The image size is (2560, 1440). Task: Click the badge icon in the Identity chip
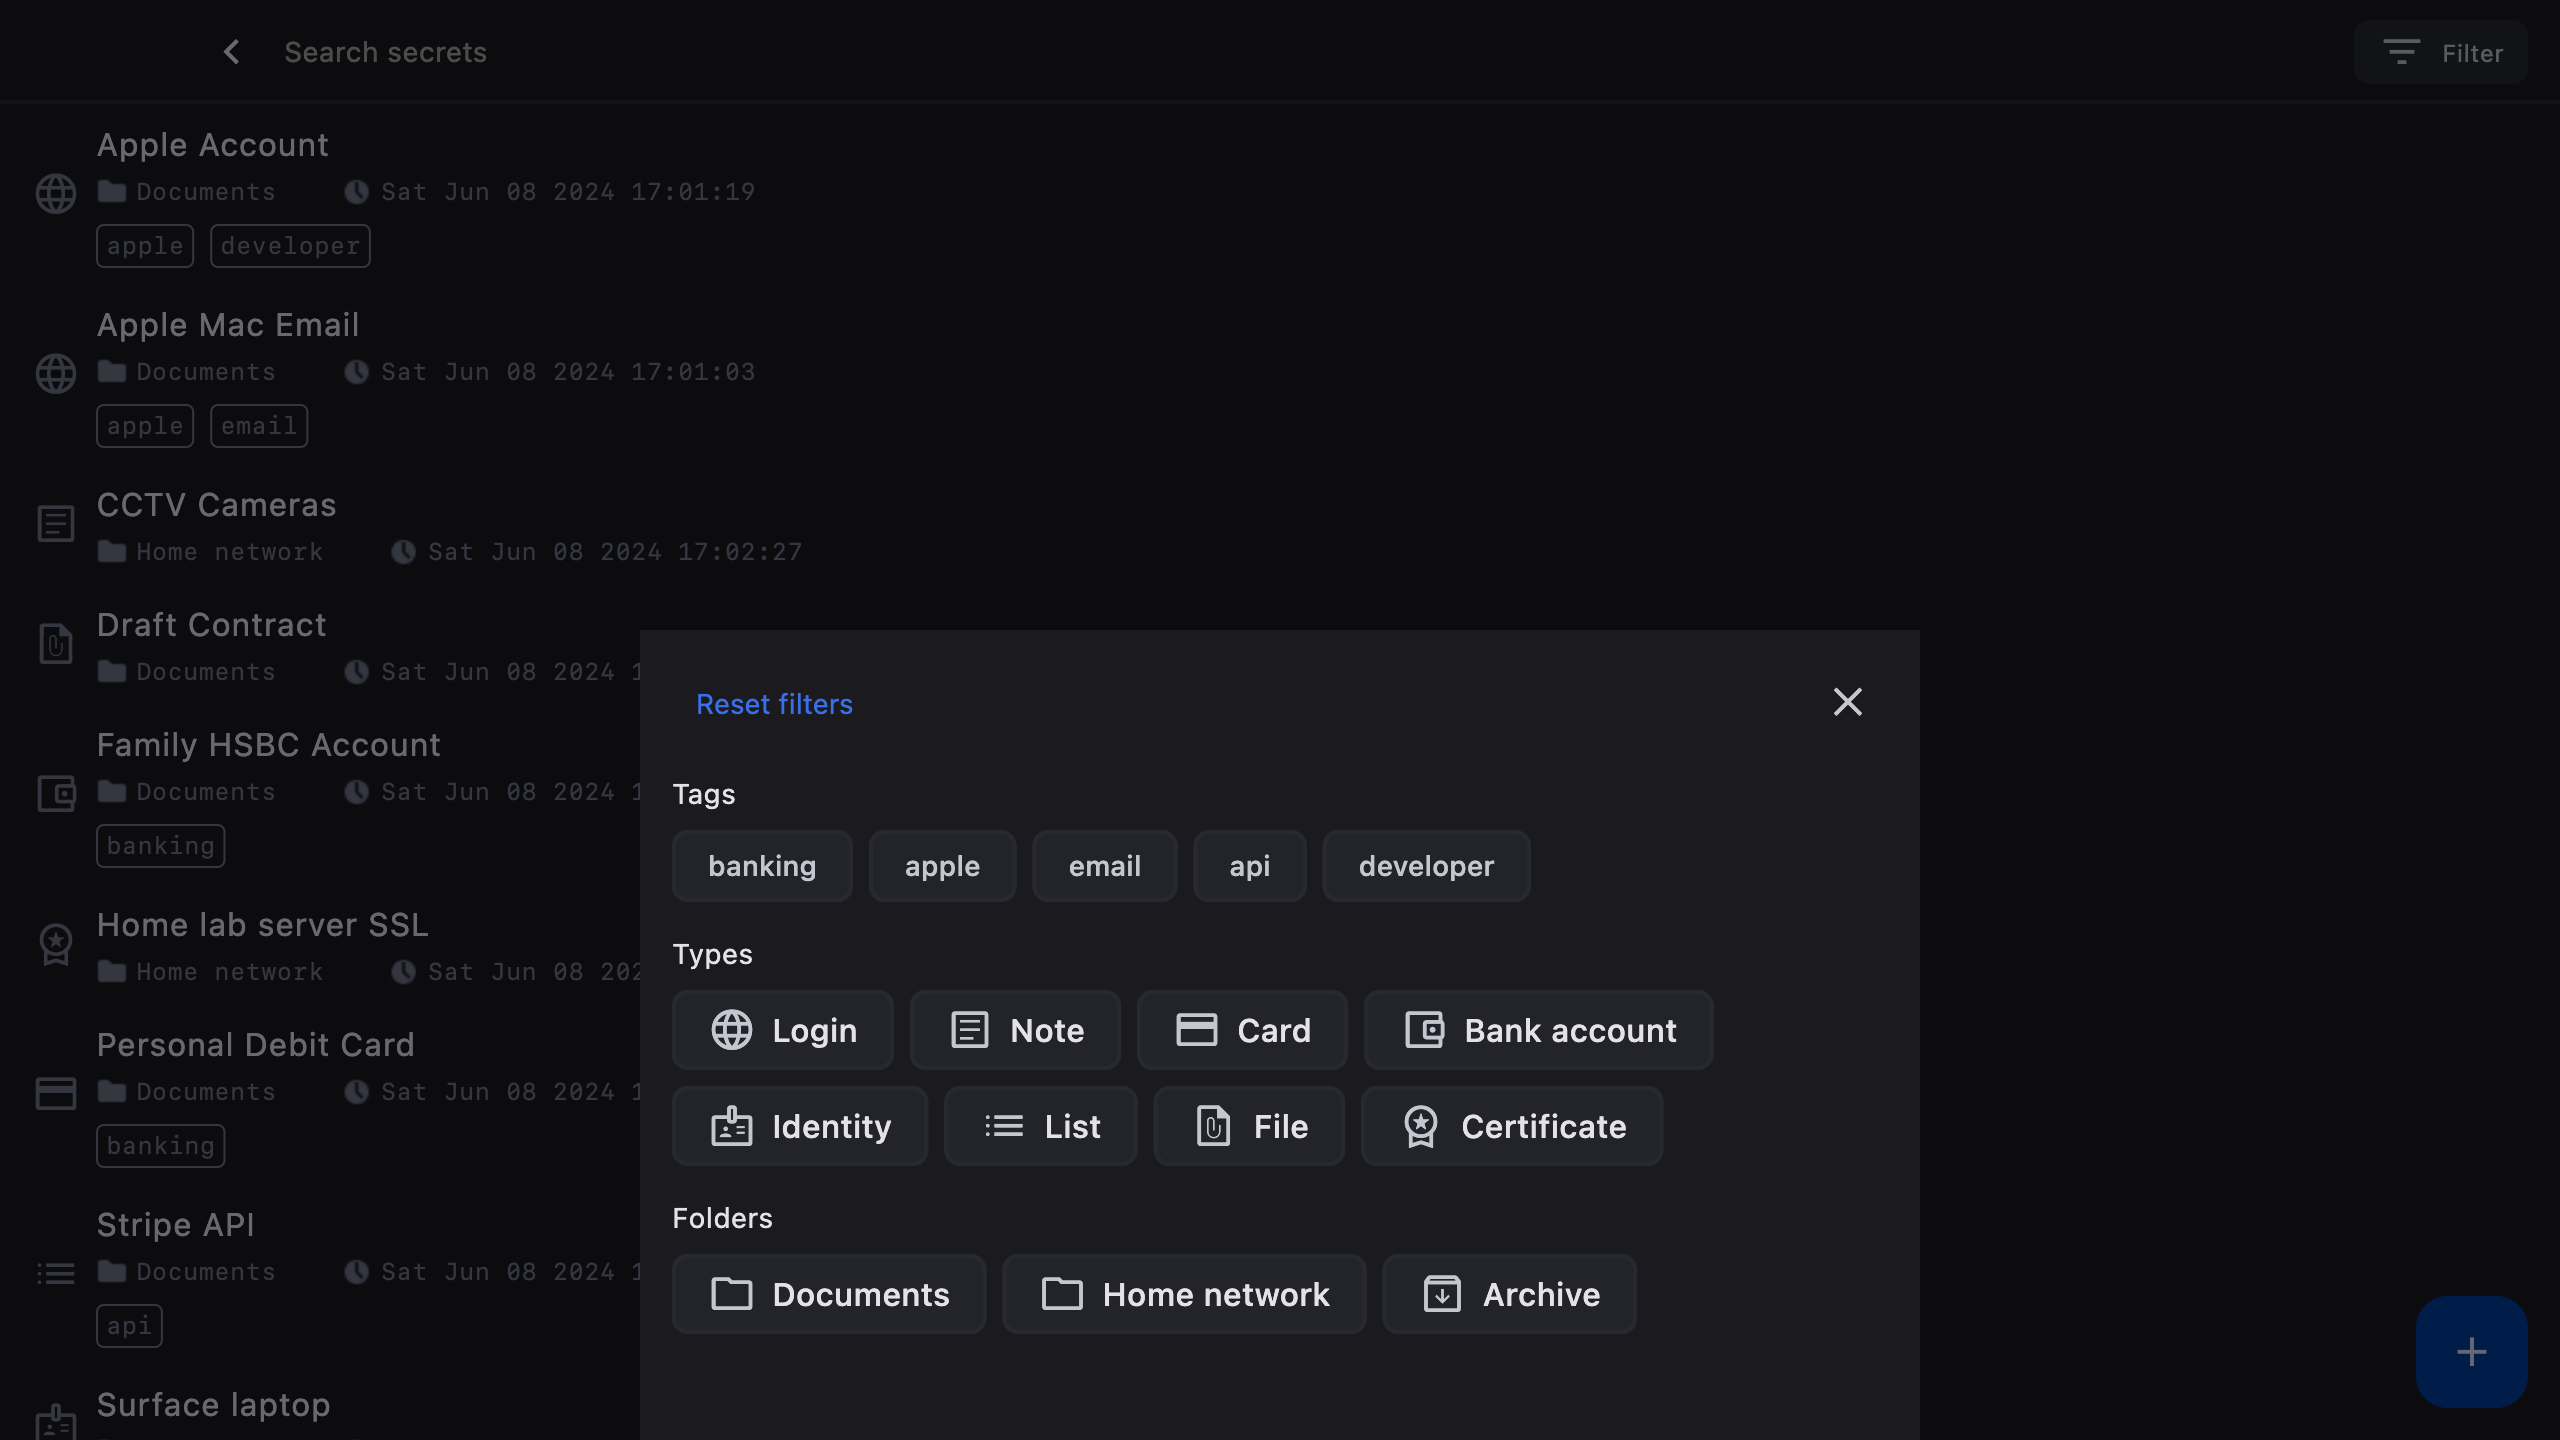[731, 1126]
